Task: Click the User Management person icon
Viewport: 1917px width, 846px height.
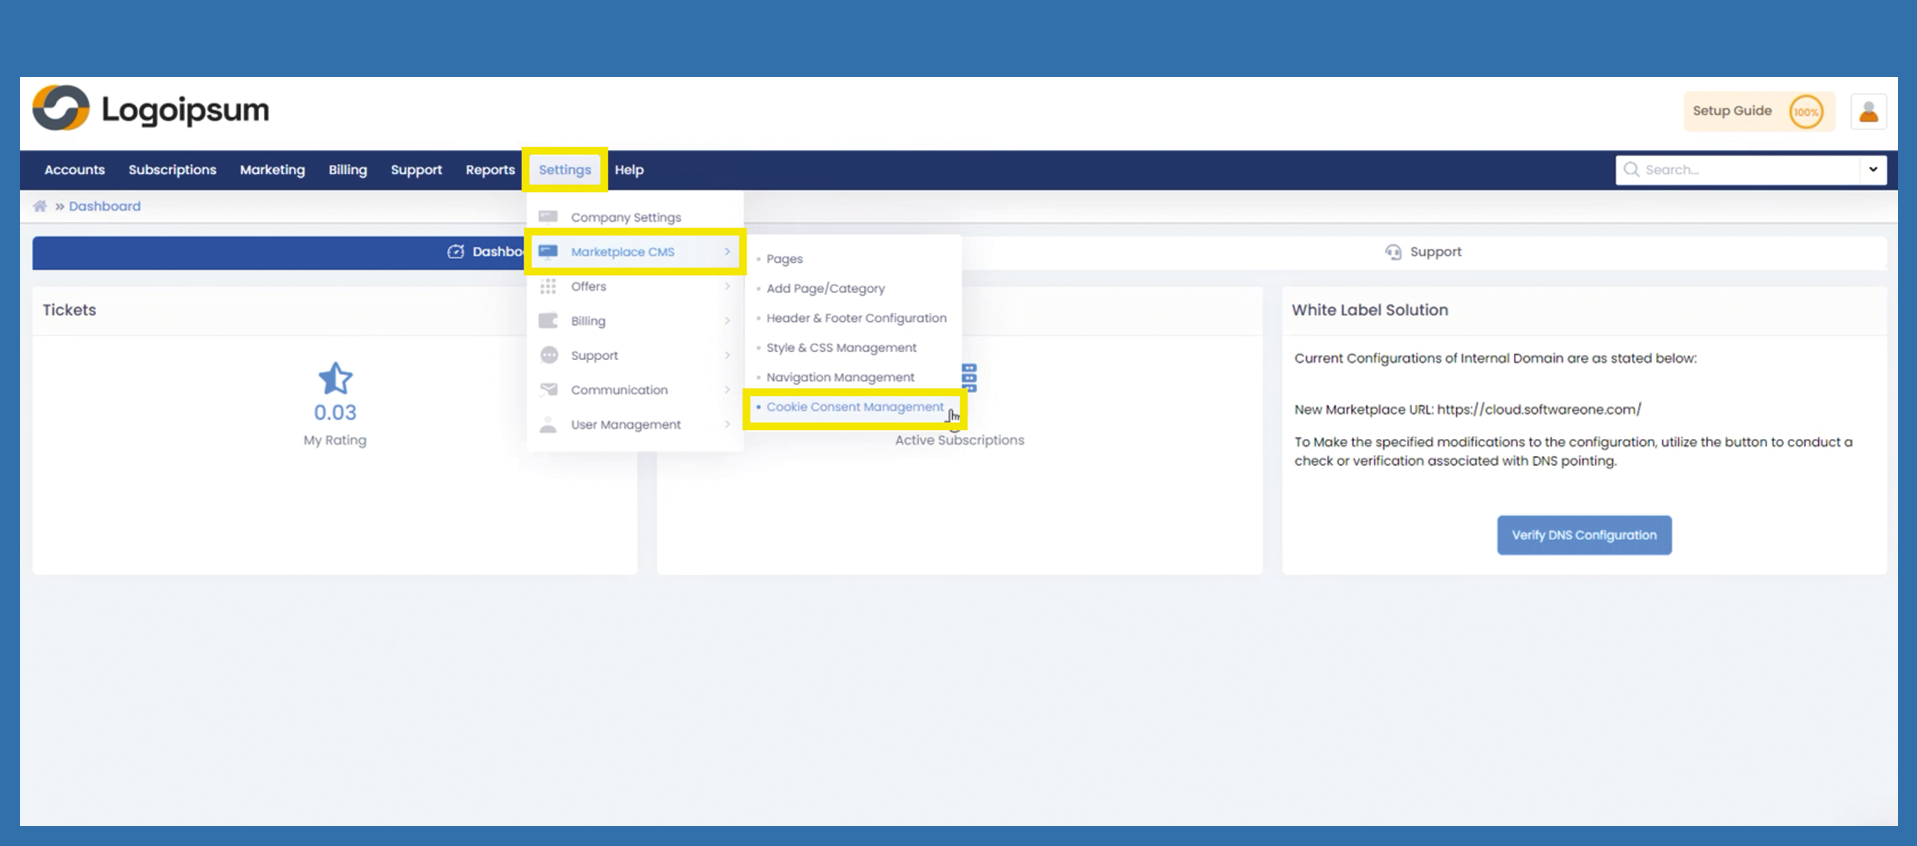Action: [548, 425]
